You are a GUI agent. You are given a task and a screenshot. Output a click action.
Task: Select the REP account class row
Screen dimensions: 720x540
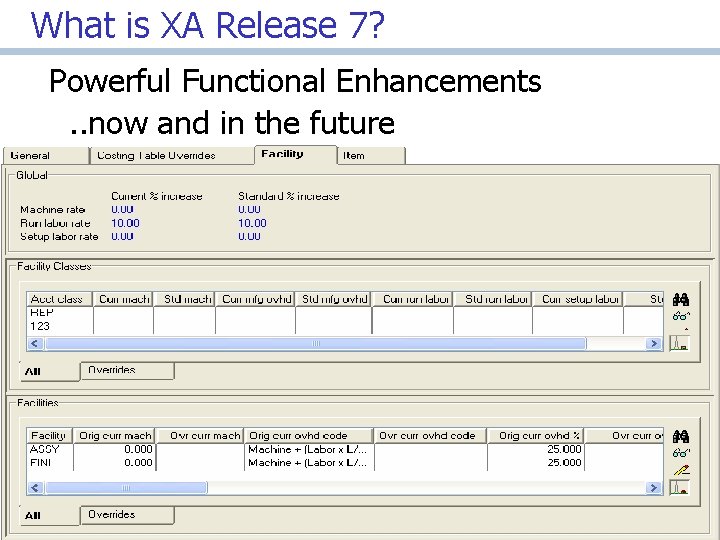tap(345, 313)
